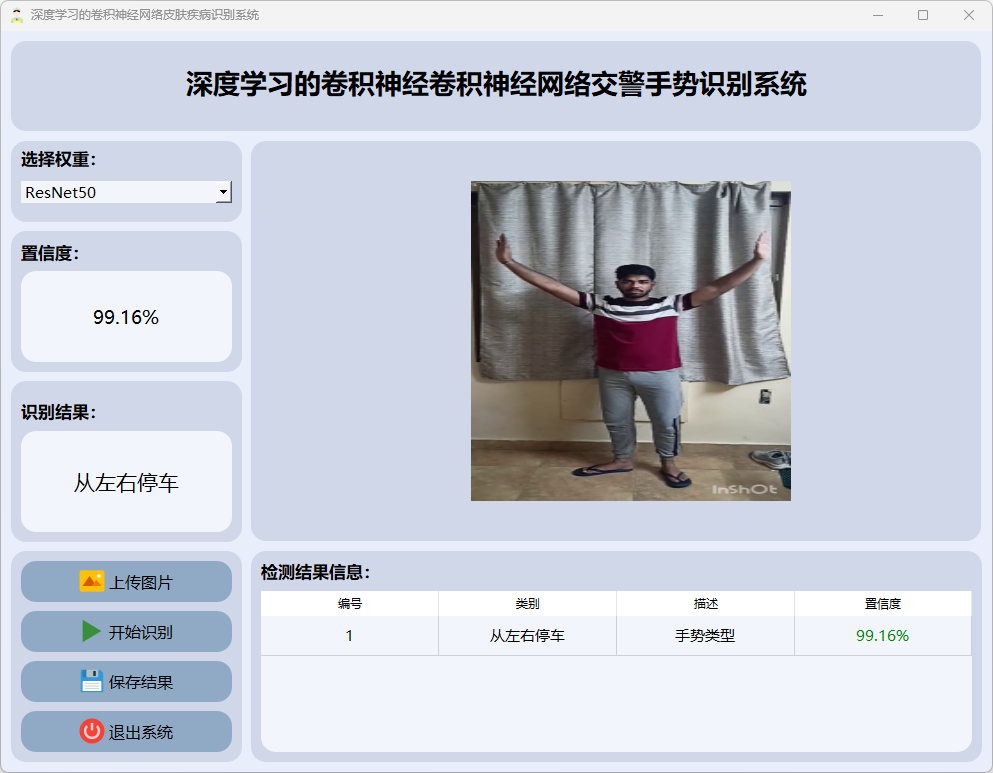This screenshot has height=773, width=993.
Task: Click the 手势类型 description cell
Action: pos(705,636)
